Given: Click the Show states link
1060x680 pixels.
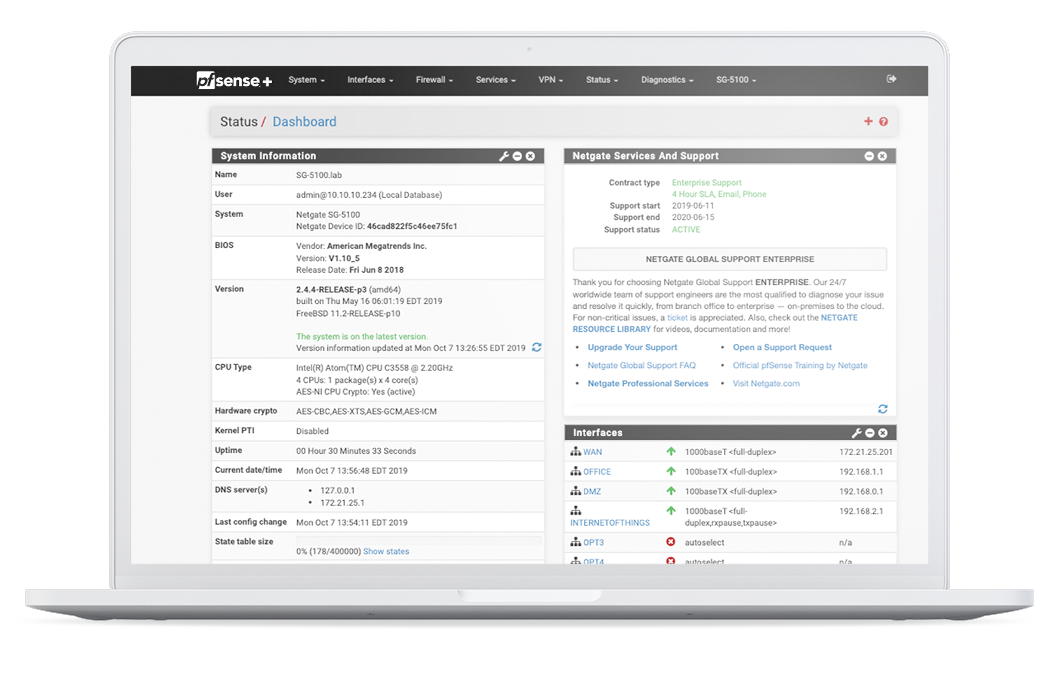Looking at the screenshot, I should tap(386, 552).
